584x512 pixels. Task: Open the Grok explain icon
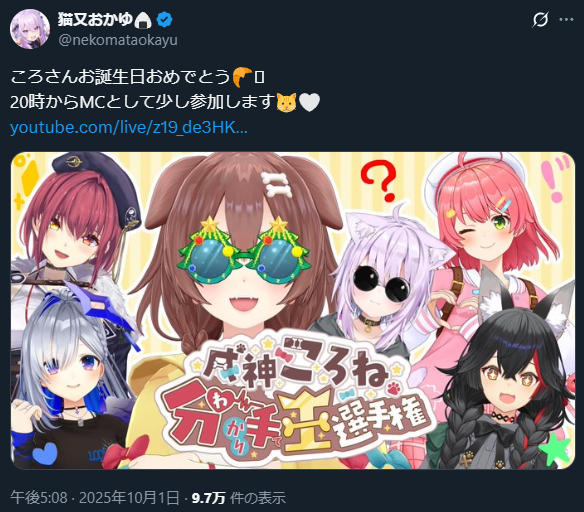tap(540, 19)
